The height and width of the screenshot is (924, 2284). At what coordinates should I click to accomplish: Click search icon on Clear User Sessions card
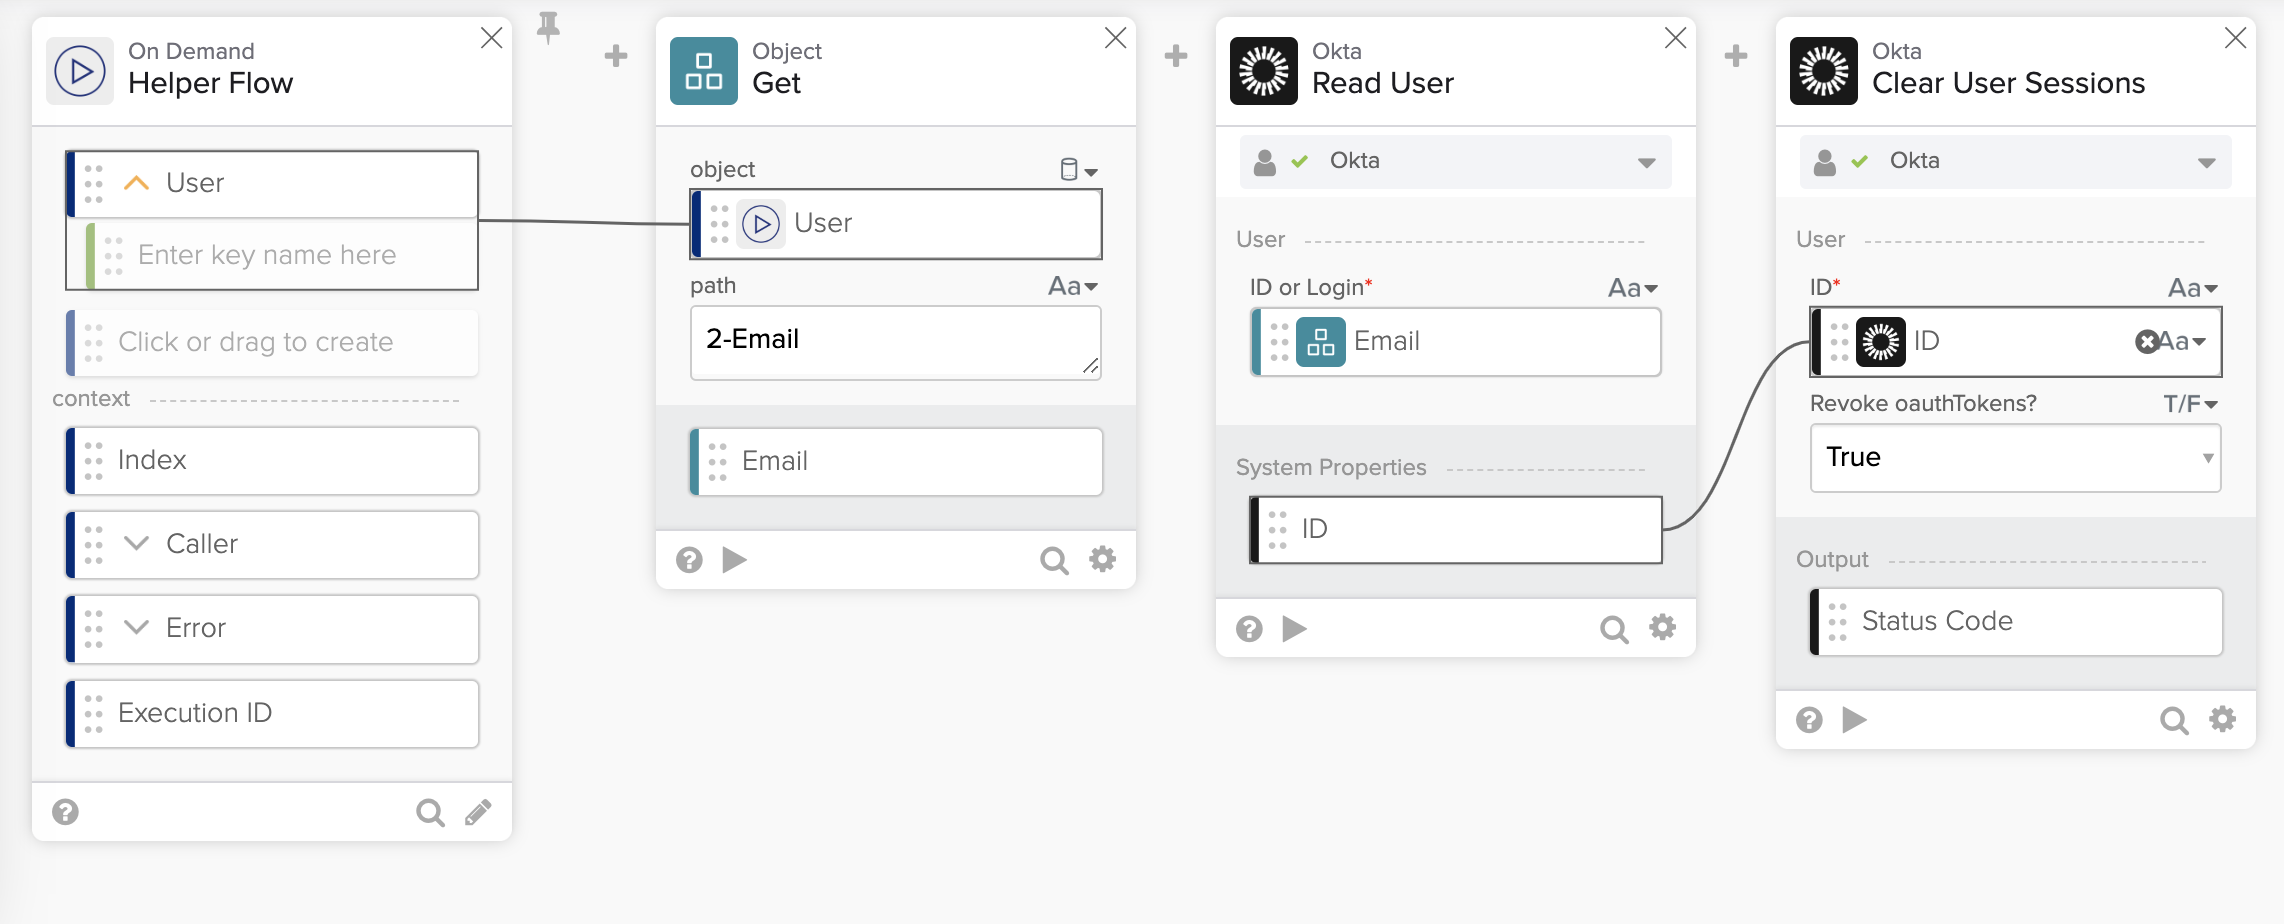point(2174,720)
